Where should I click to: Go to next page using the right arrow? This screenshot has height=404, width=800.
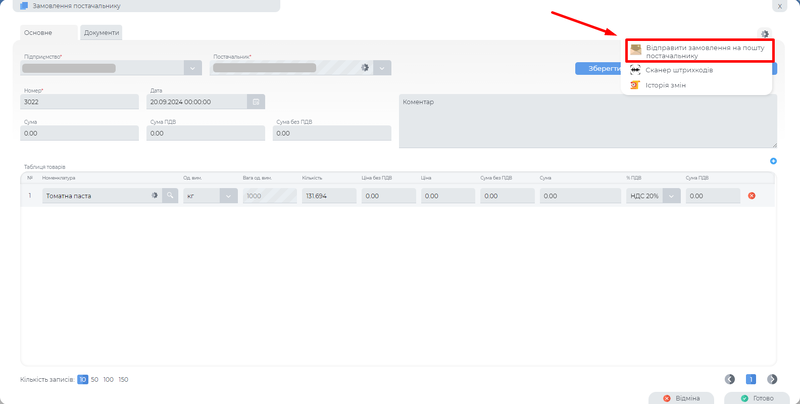coord(771,379)
